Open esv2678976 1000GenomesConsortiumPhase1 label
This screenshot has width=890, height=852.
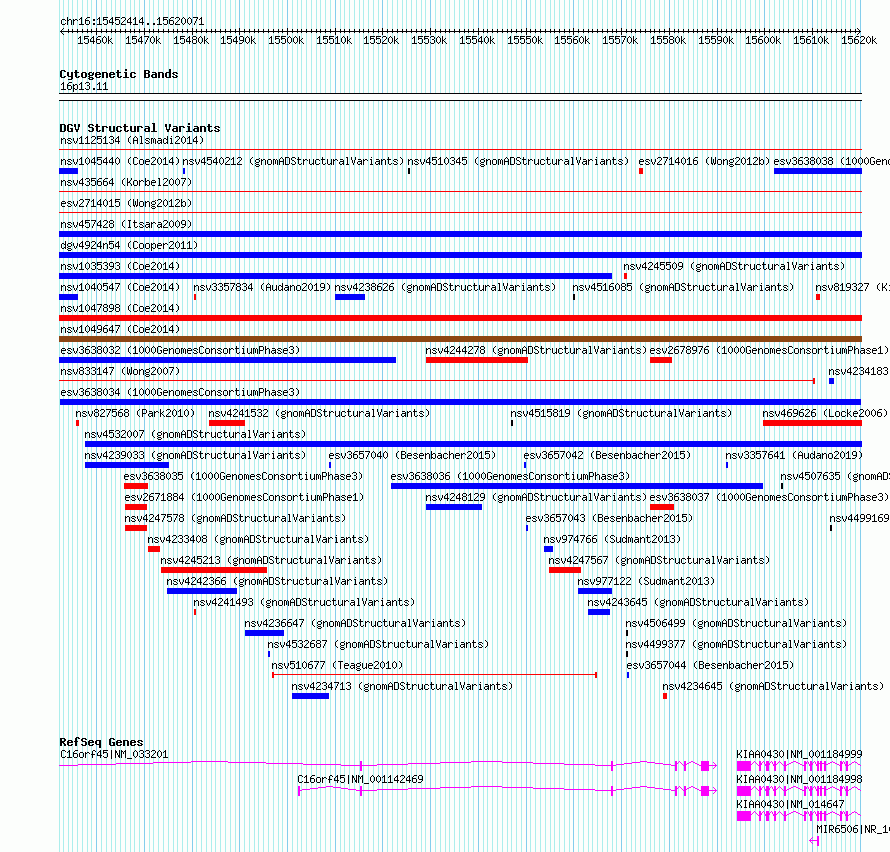click(769, 350)
